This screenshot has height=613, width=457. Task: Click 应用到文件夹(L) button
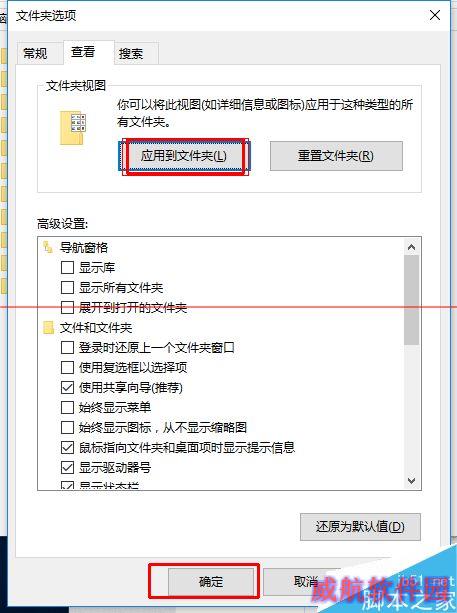coord(183,156)
